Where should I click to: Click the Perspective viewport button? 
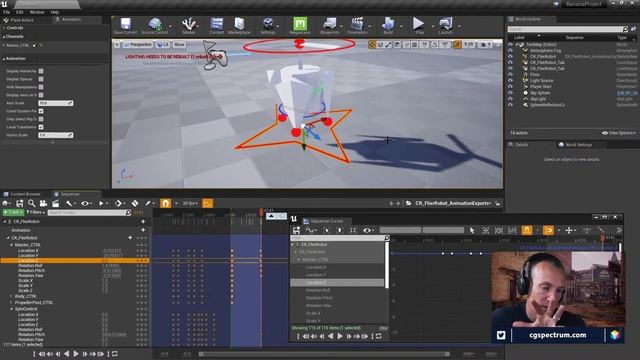coord(138,44)
